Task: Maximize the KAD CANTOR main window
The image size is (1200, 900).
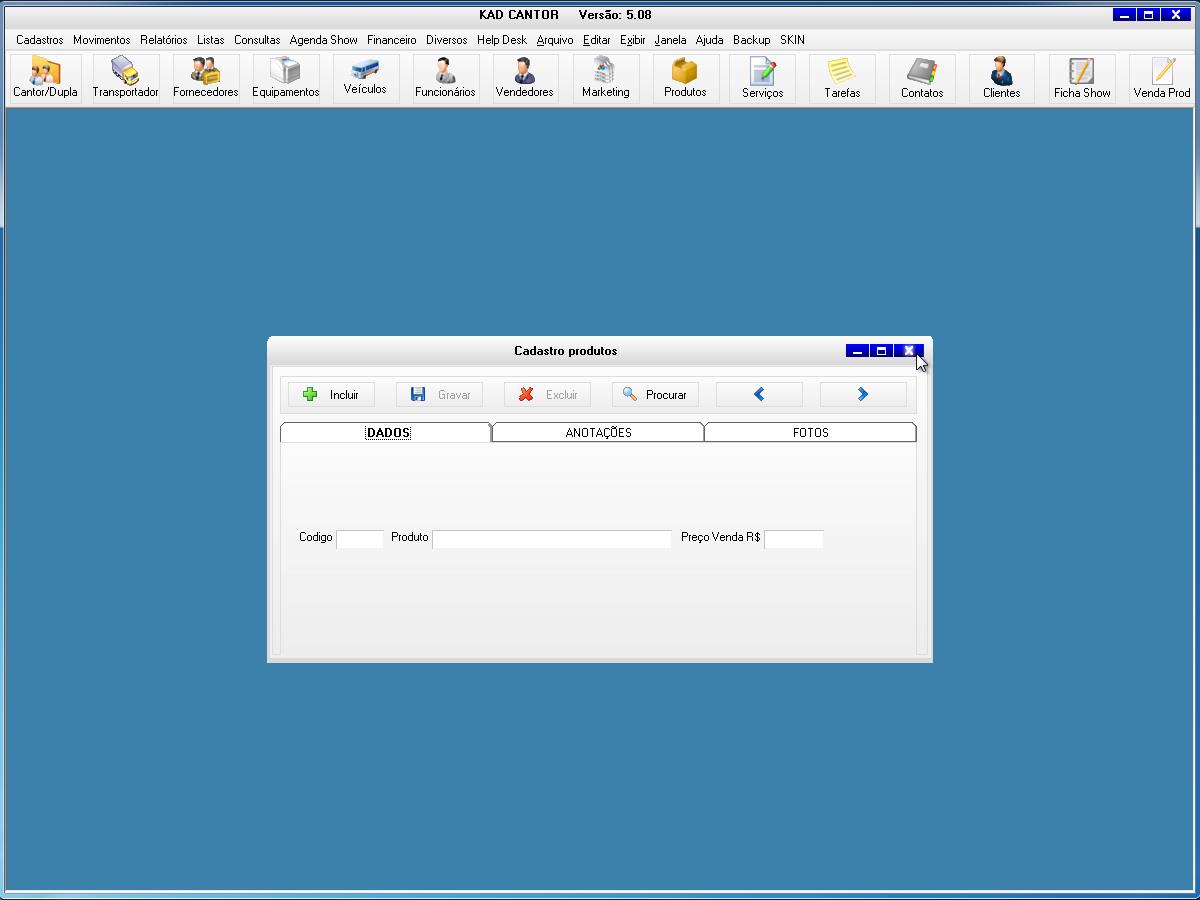Action: (x=1148, y=15)
